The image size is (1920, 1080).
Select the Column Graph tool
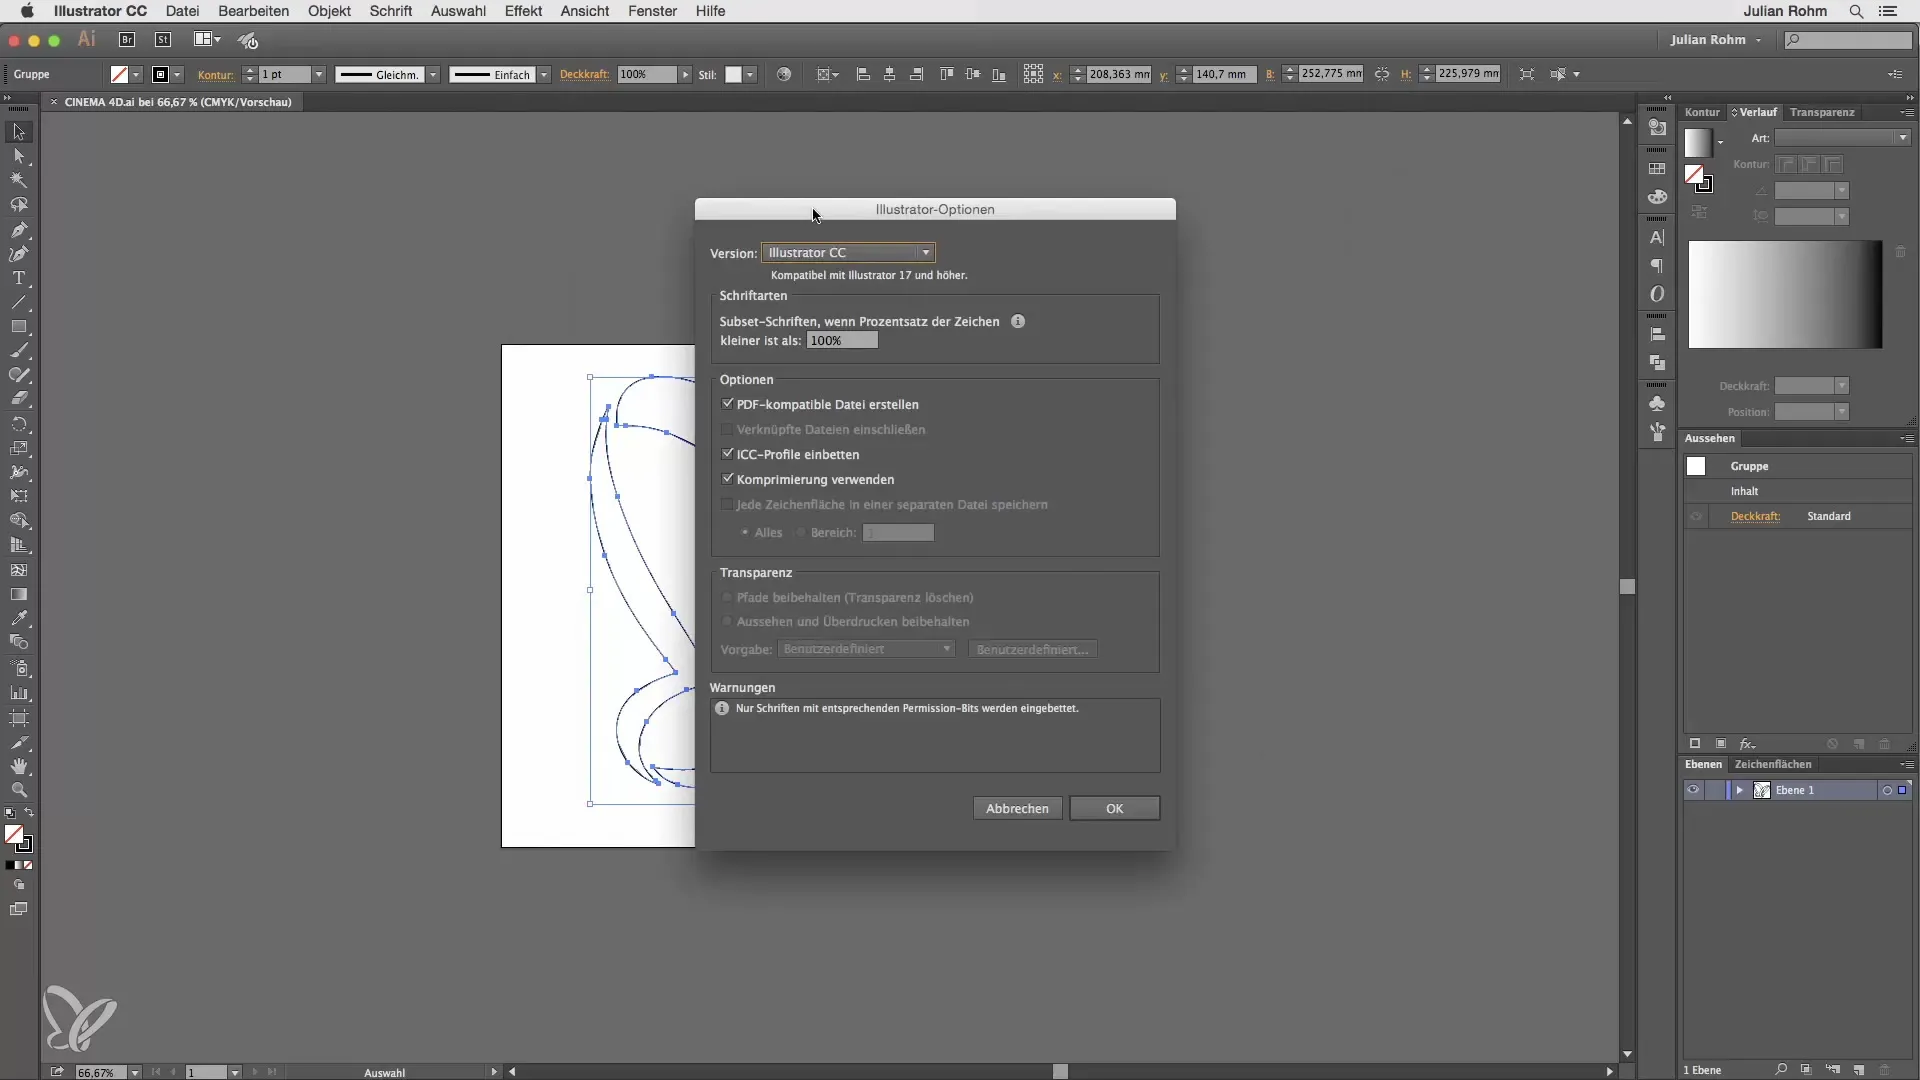pyautogui.click(x=19, y=692)
